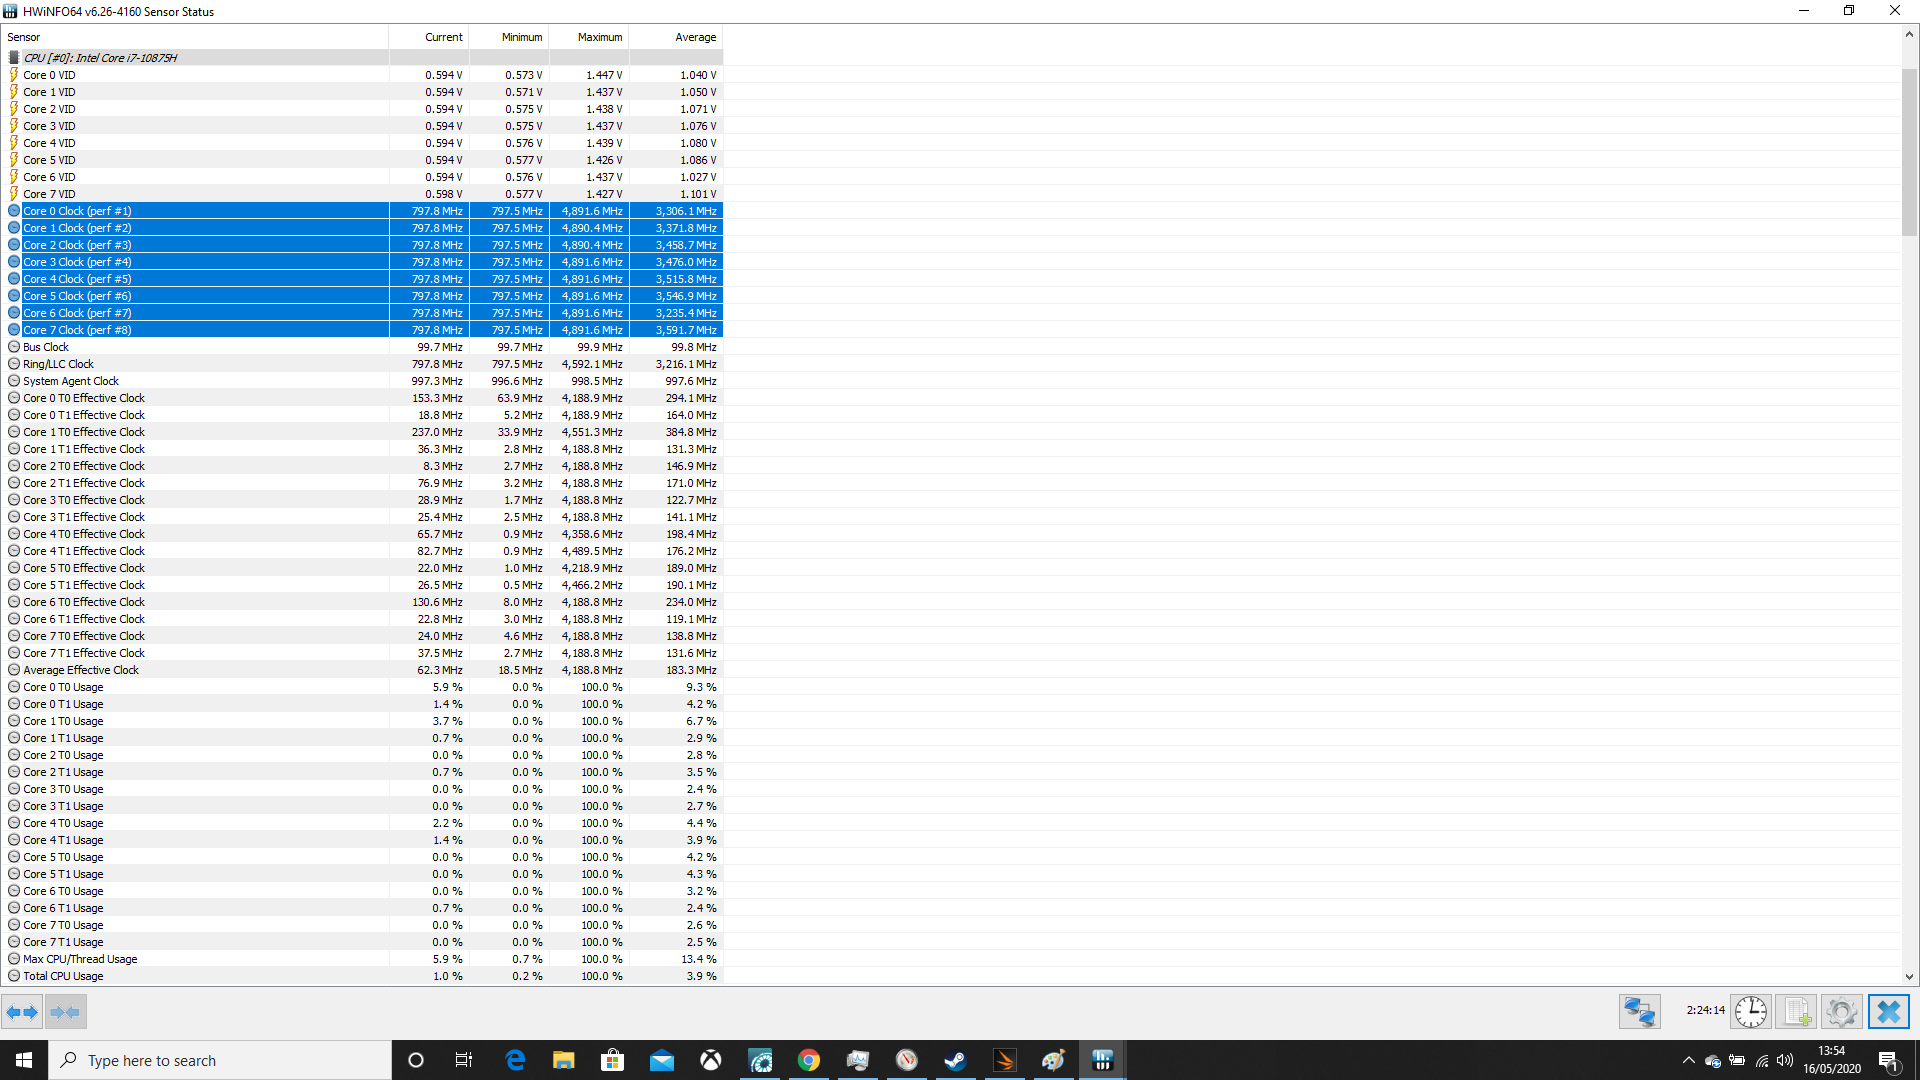Click the Minimum column header
This screenshot has height=1080, width=1920.
(509, 37)
